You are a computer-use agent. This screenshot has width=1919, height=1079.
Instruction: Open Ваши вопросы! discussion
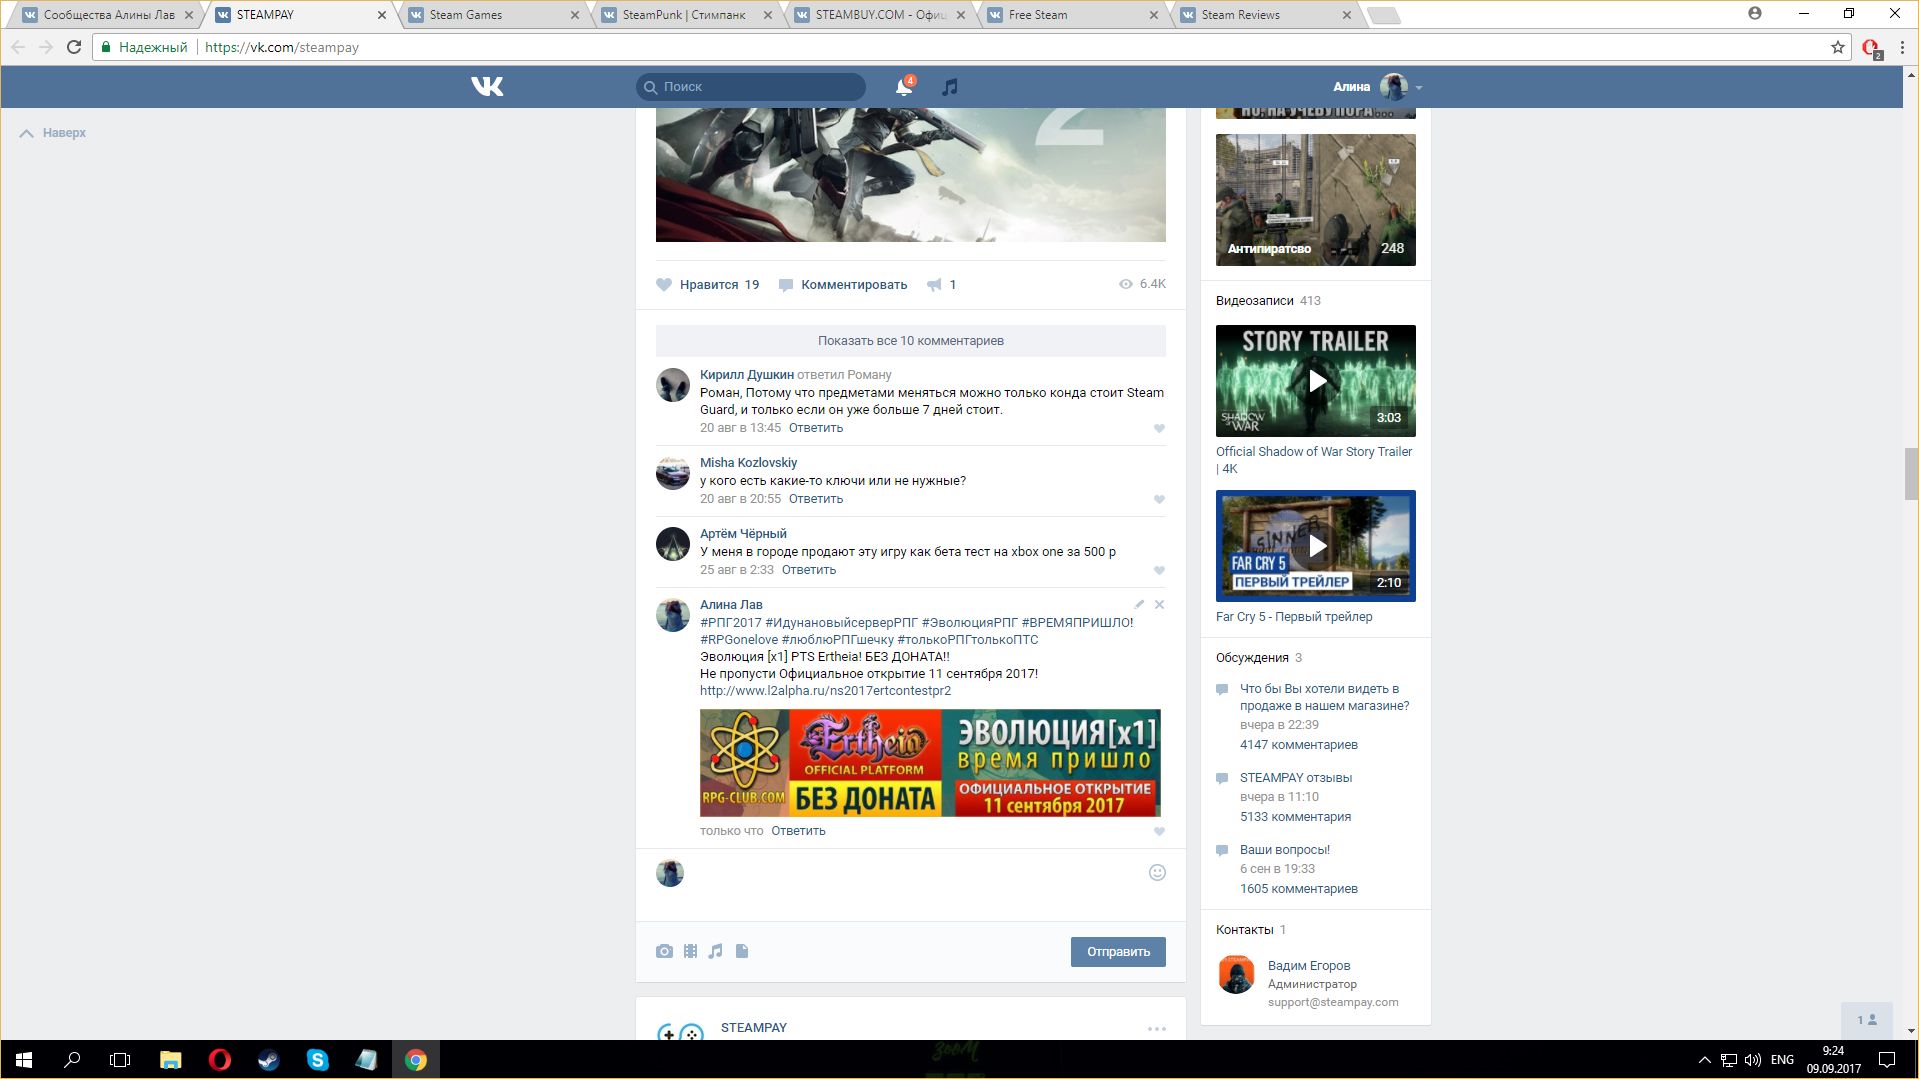[x=1285, y=850]
